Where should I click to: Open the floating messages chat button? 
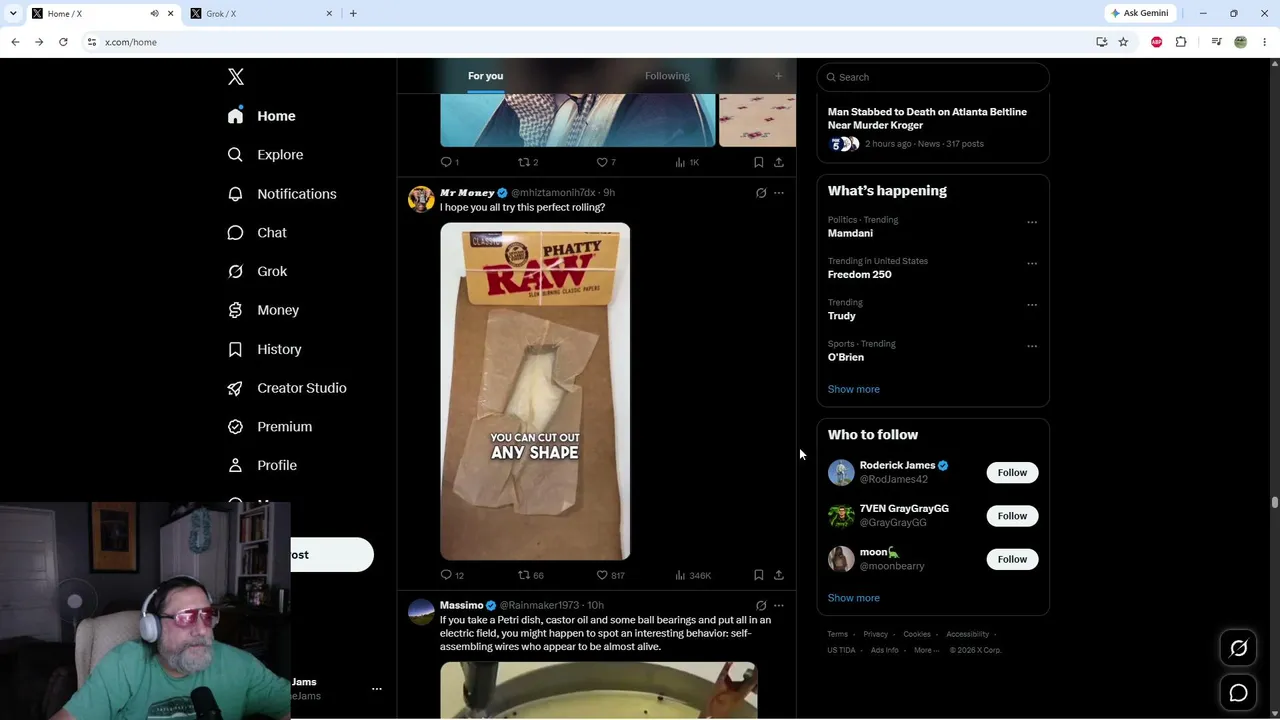coord(1238,693)
